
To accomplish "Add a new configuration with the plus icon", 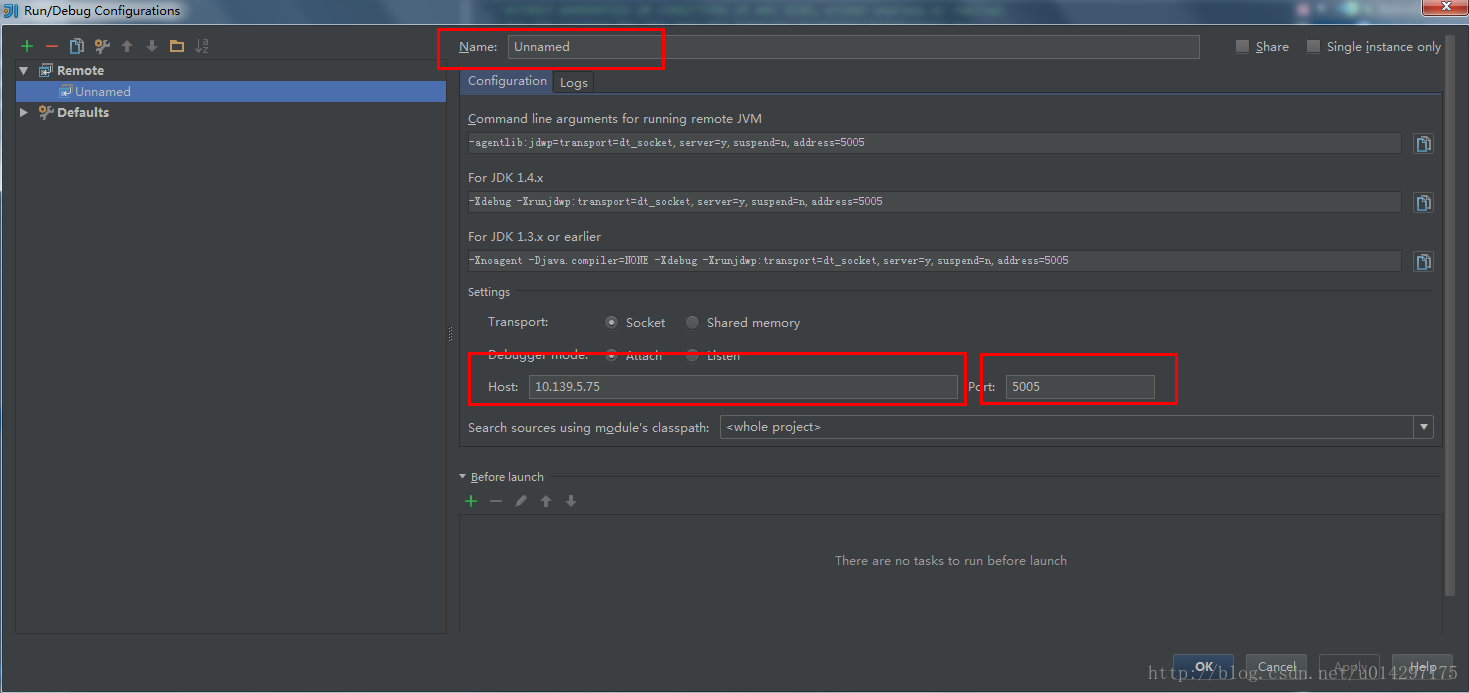I will pos(27,46).
